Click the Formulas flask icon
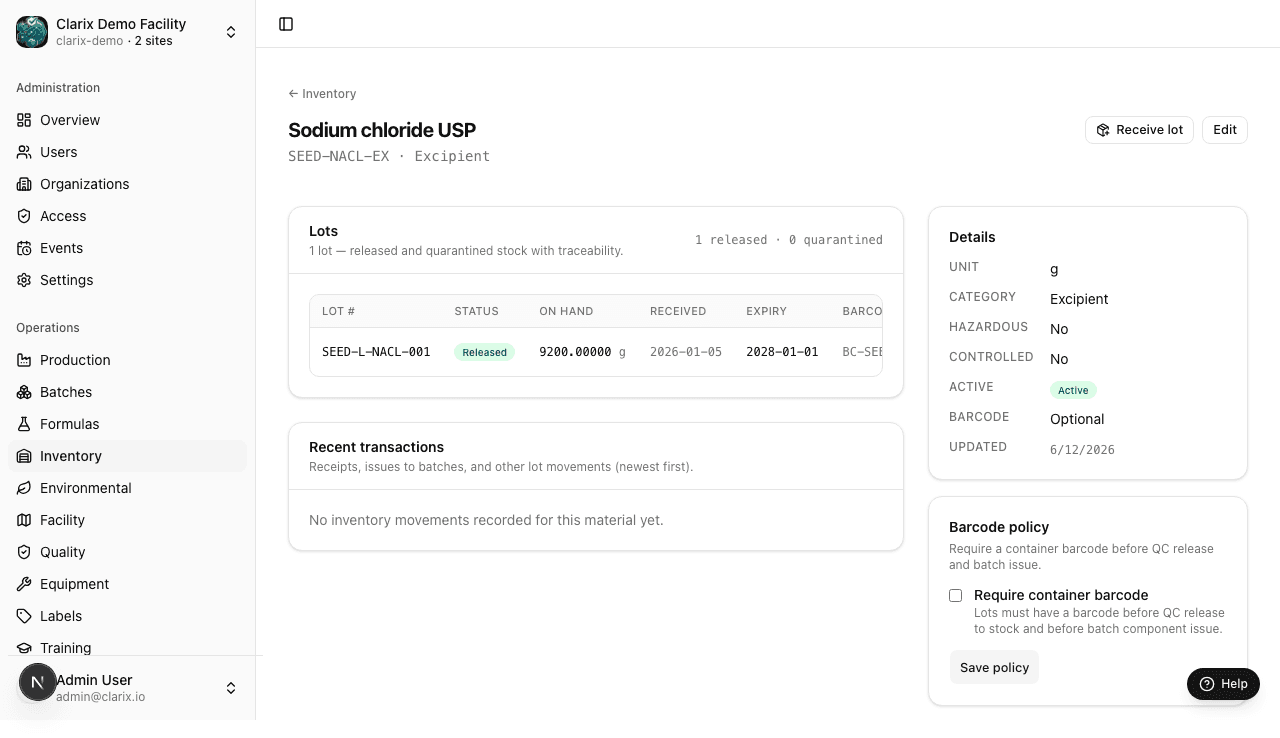 tap(24, 424)
